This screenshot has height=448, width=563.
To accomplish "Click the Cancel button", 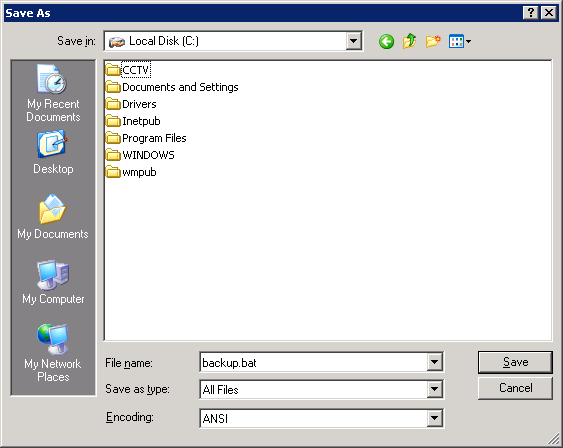I will [515, 388].
